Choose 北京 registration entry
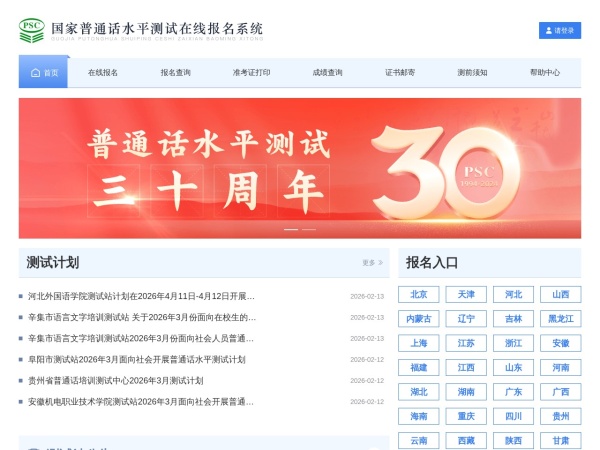Viewport: 600px width, 450px height. tap(419, 295)
